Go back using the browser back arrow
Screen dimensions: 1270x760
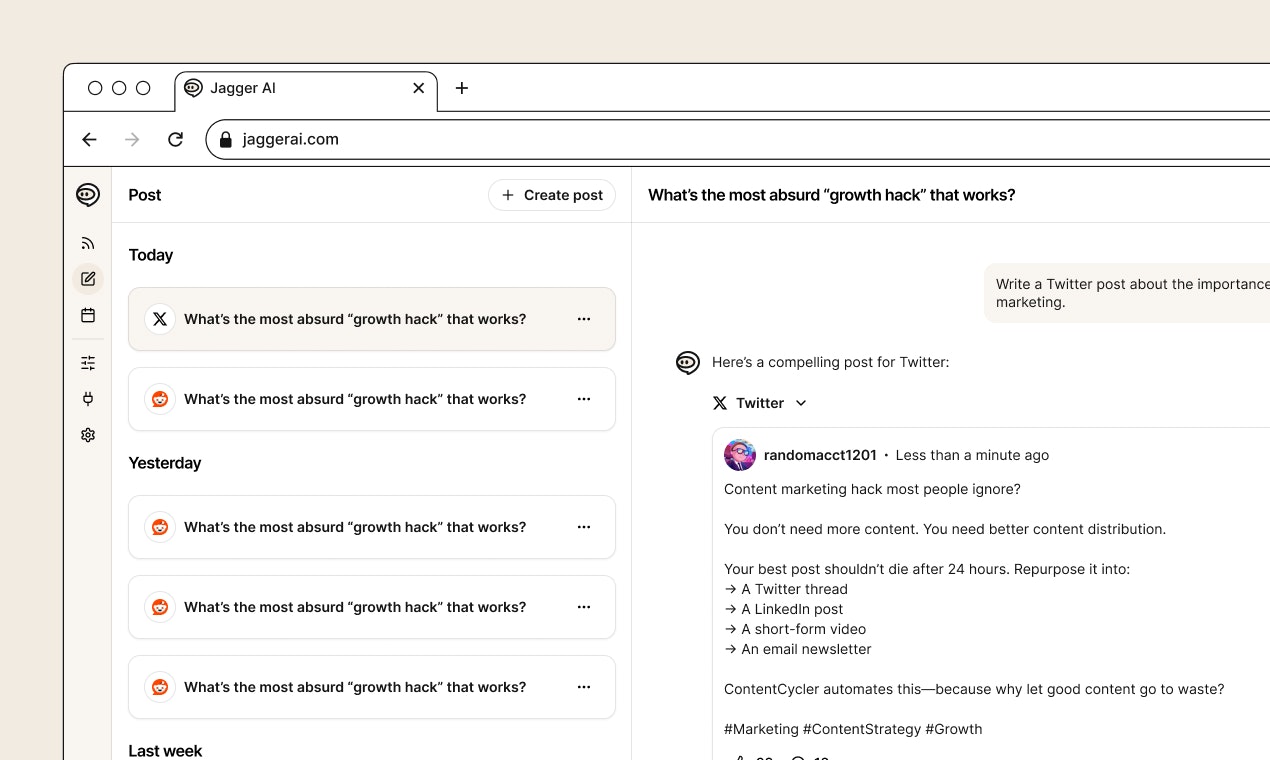tap(89, 139)
